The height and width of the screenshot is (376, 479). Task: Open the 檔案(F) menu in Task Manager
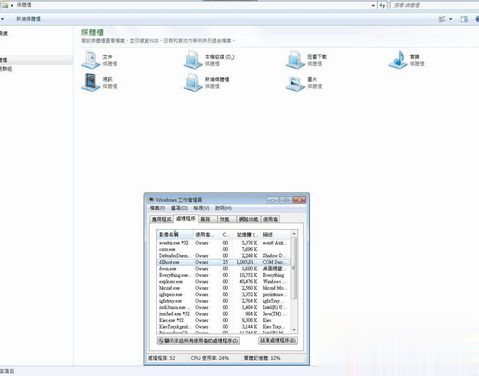(x=157, y=208)
